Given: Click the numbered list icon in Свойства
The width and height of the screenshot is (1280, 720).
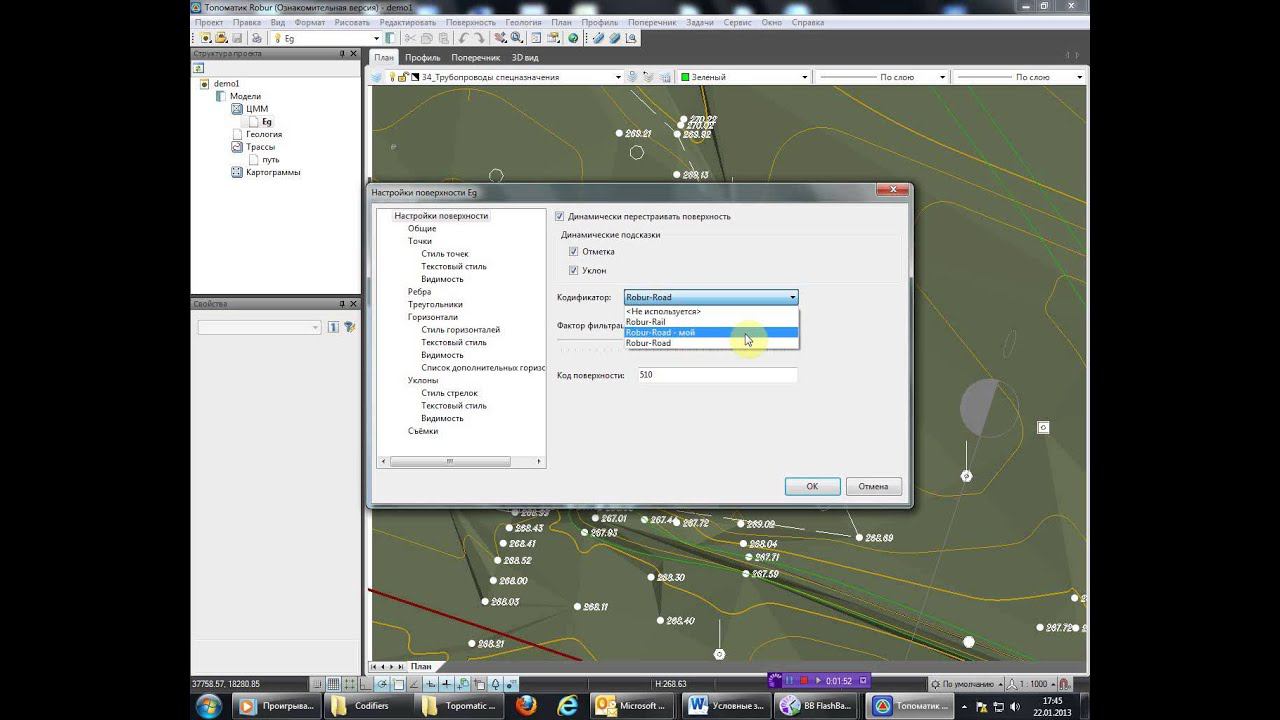Looking at the screenshot, I should click(334, 327).
